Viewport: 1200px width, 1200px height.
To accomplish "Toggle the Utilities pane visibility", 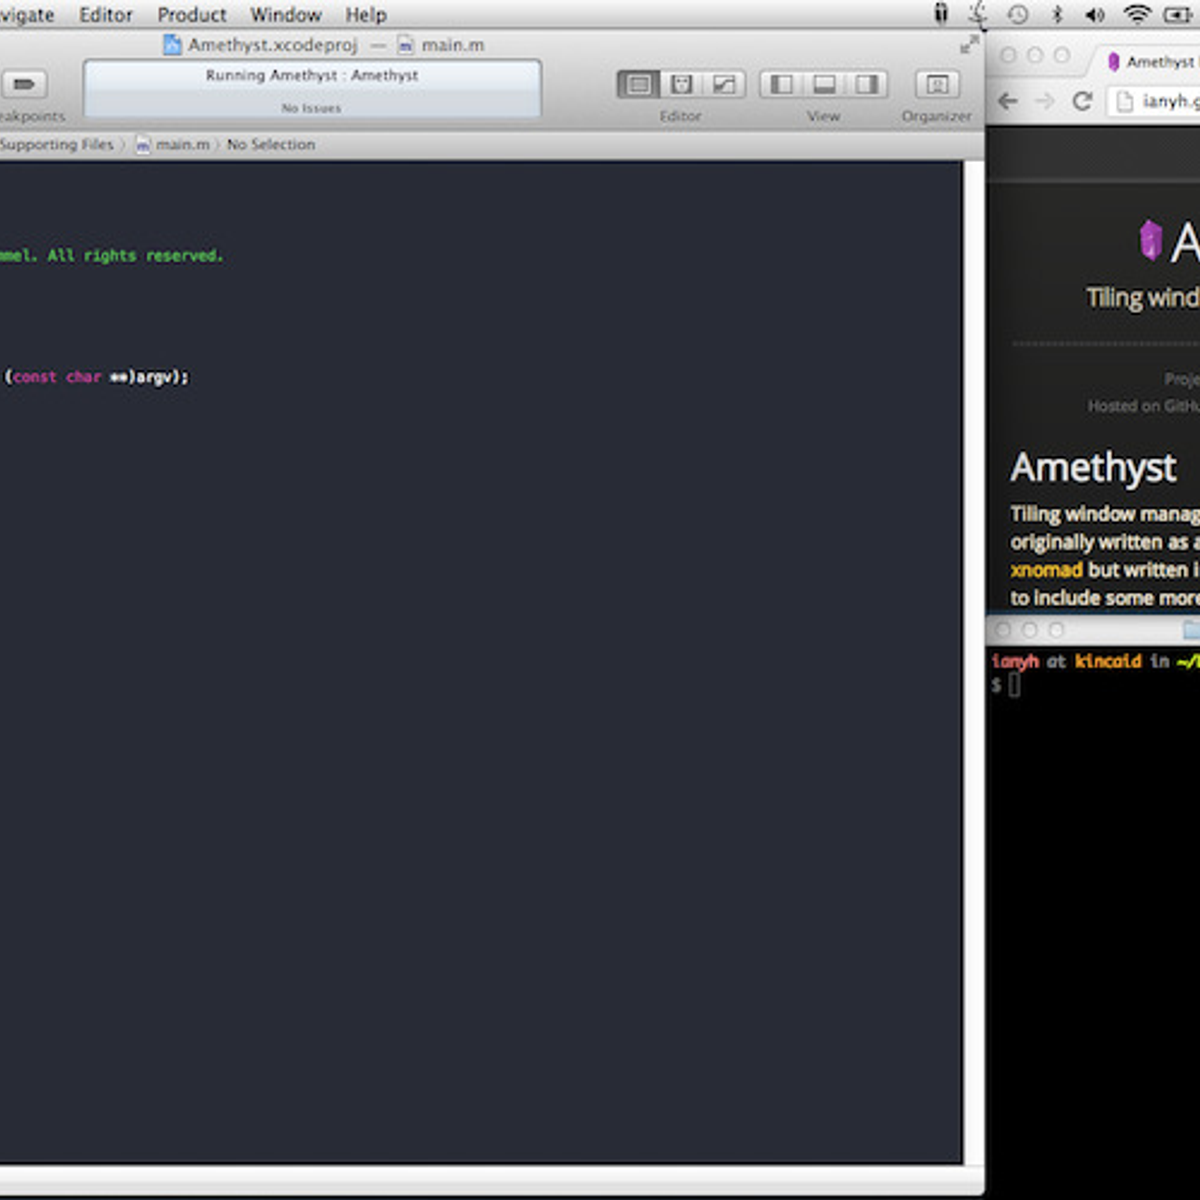I will (867, 85).
